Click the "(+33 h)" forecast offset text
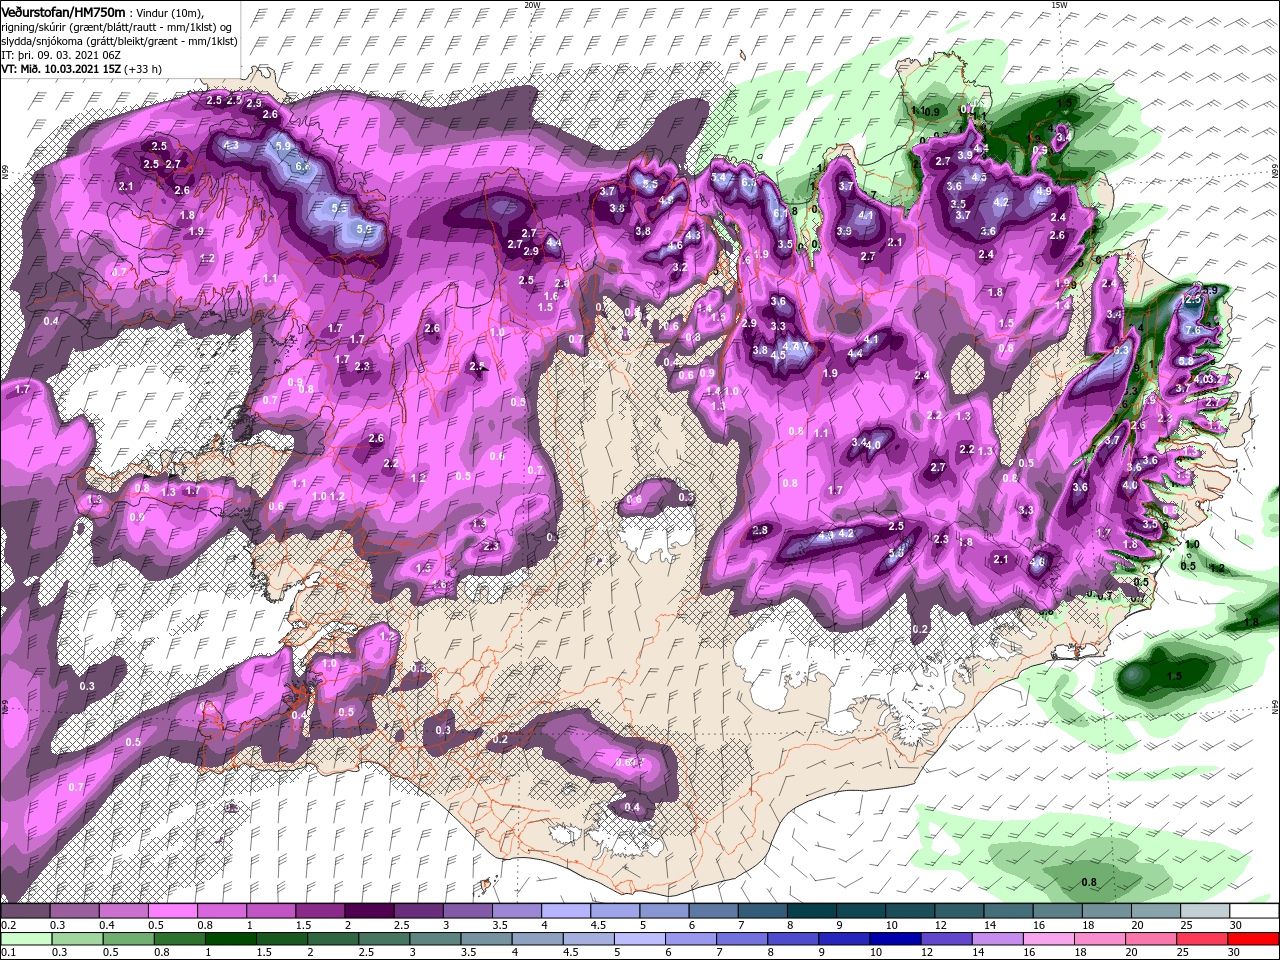Screen dimensions: 1280x960 144,69
